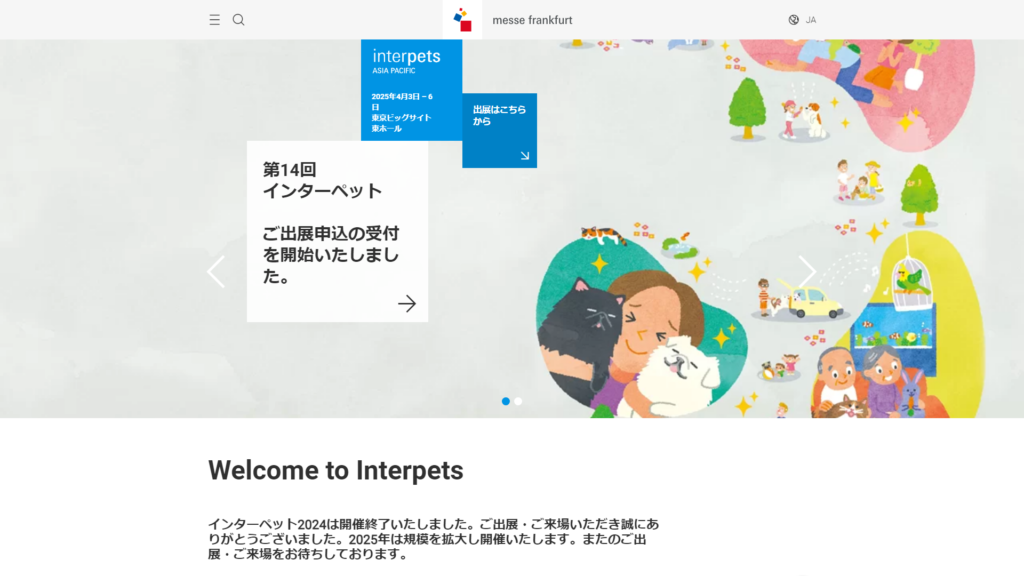
Task: Select the first carousel indicator dot
Action: [506, 401]
